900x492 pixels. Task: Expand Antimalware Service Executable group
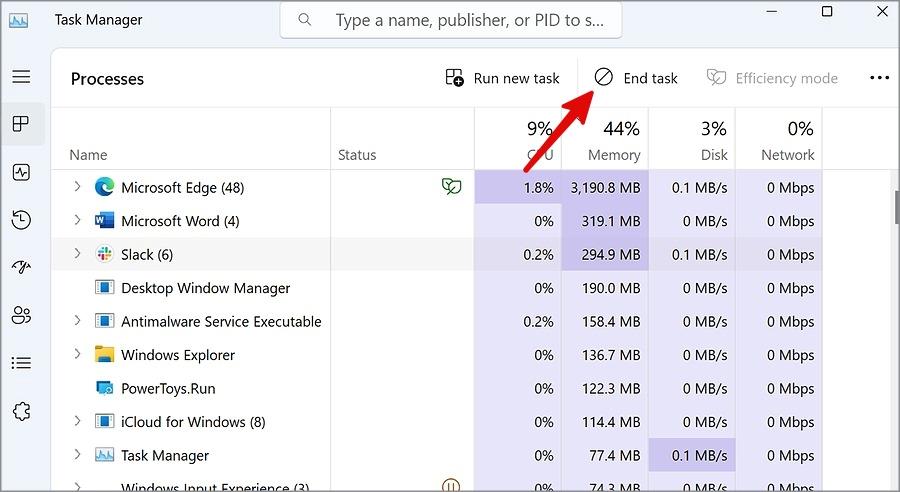pos(77,320)
